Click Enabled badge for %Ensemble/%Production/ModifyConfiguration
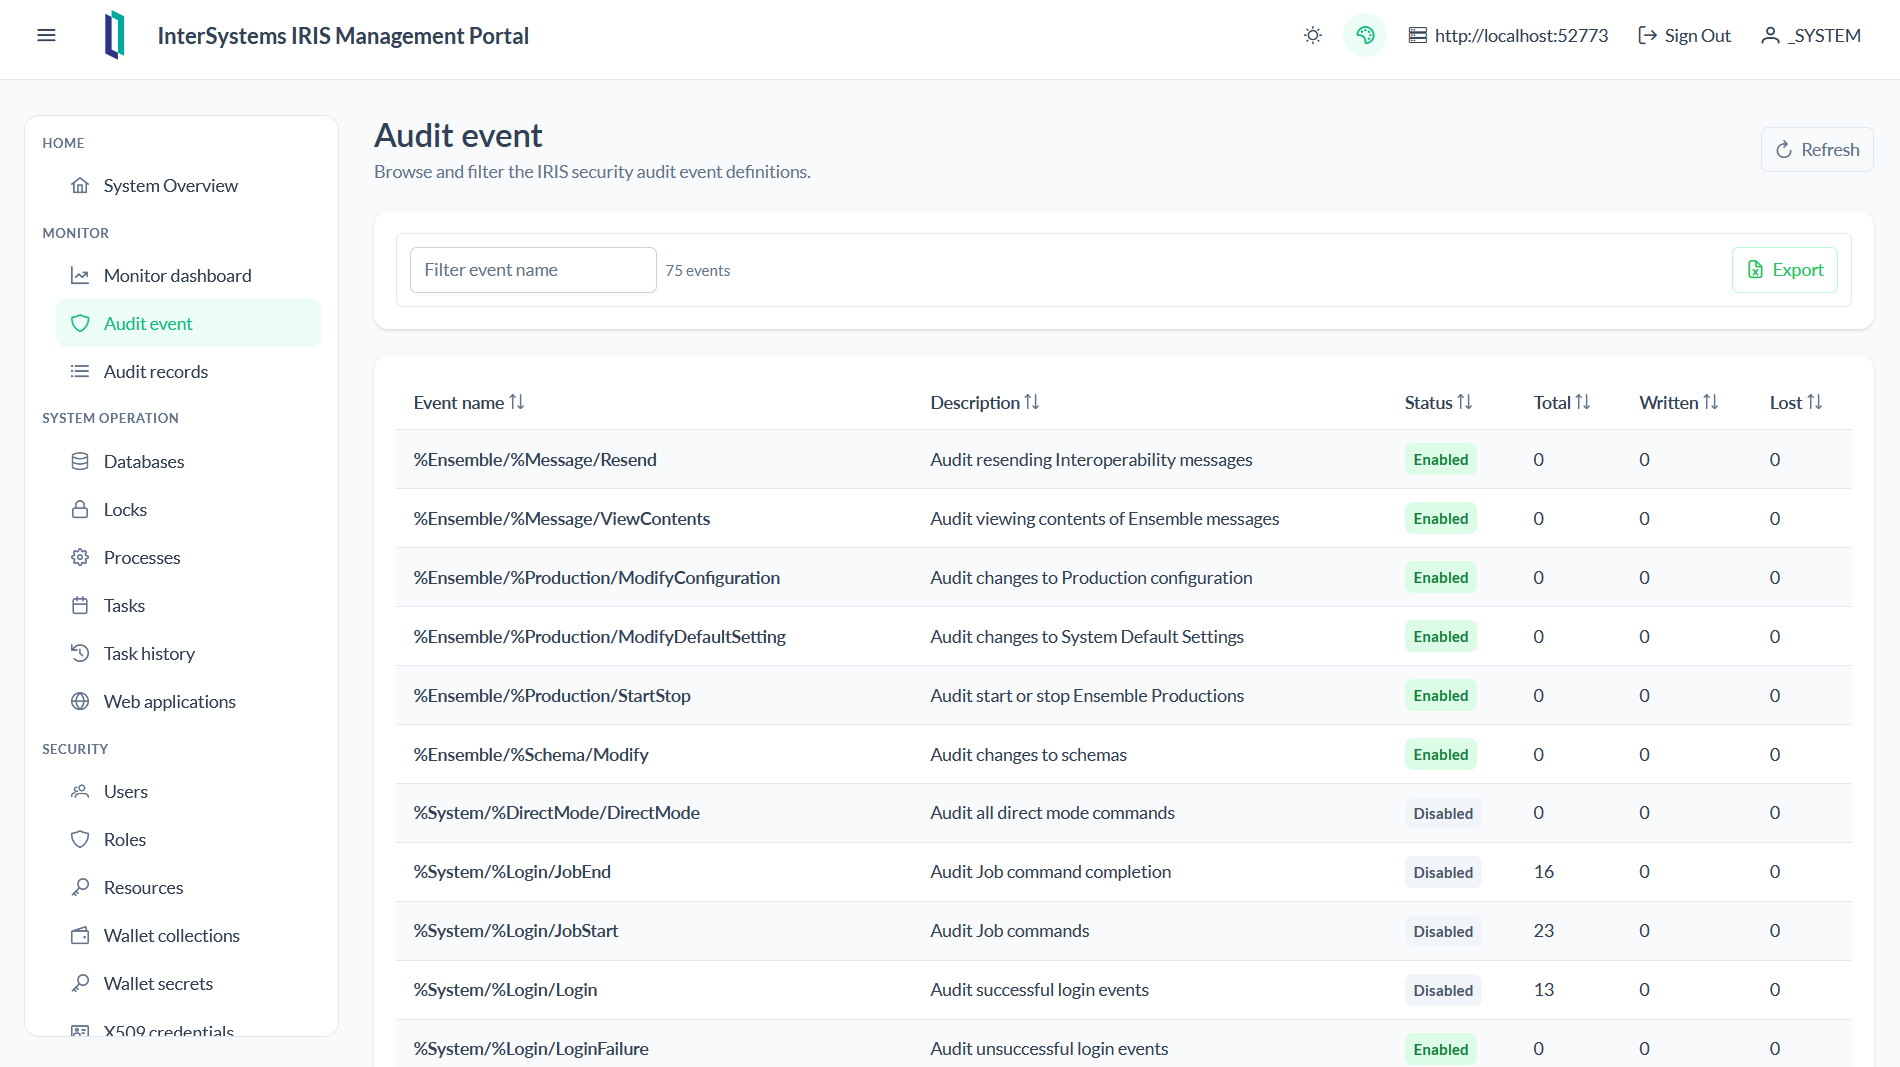This screenshot has height=1067, width=1900. coord(1440,578)
